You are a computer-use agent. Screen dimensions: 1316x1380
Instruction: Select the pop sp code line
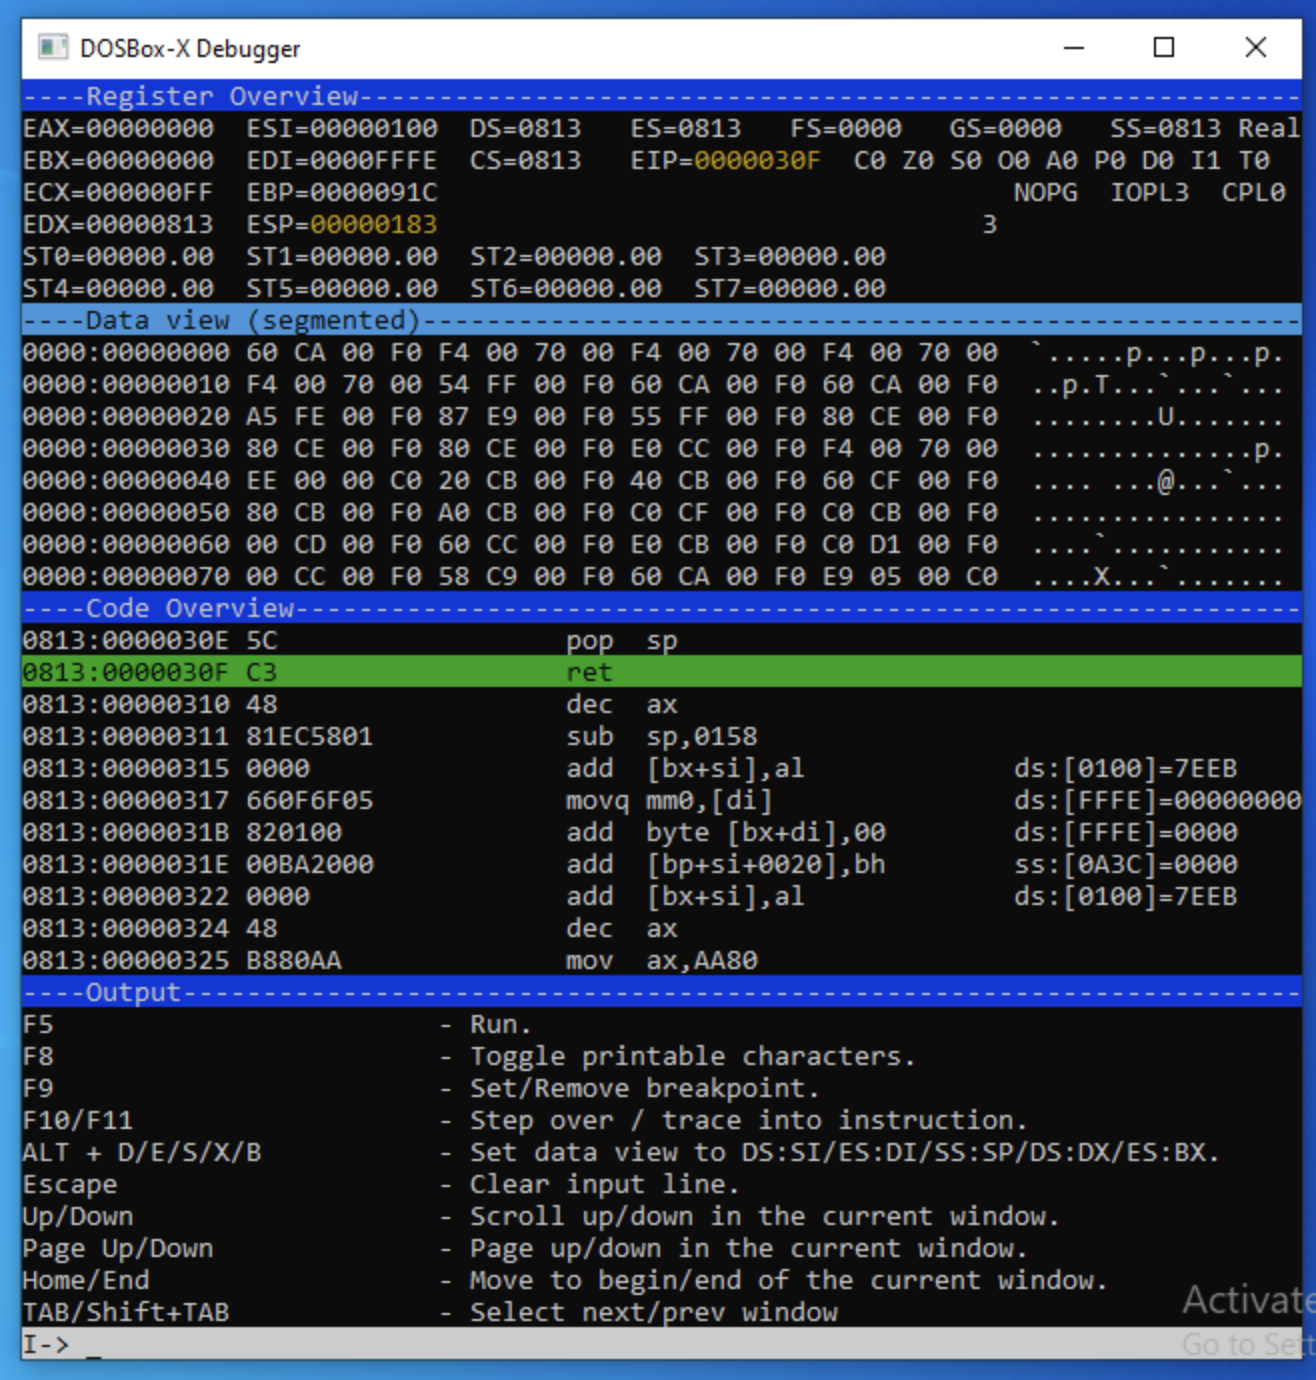tap(661, 640)
